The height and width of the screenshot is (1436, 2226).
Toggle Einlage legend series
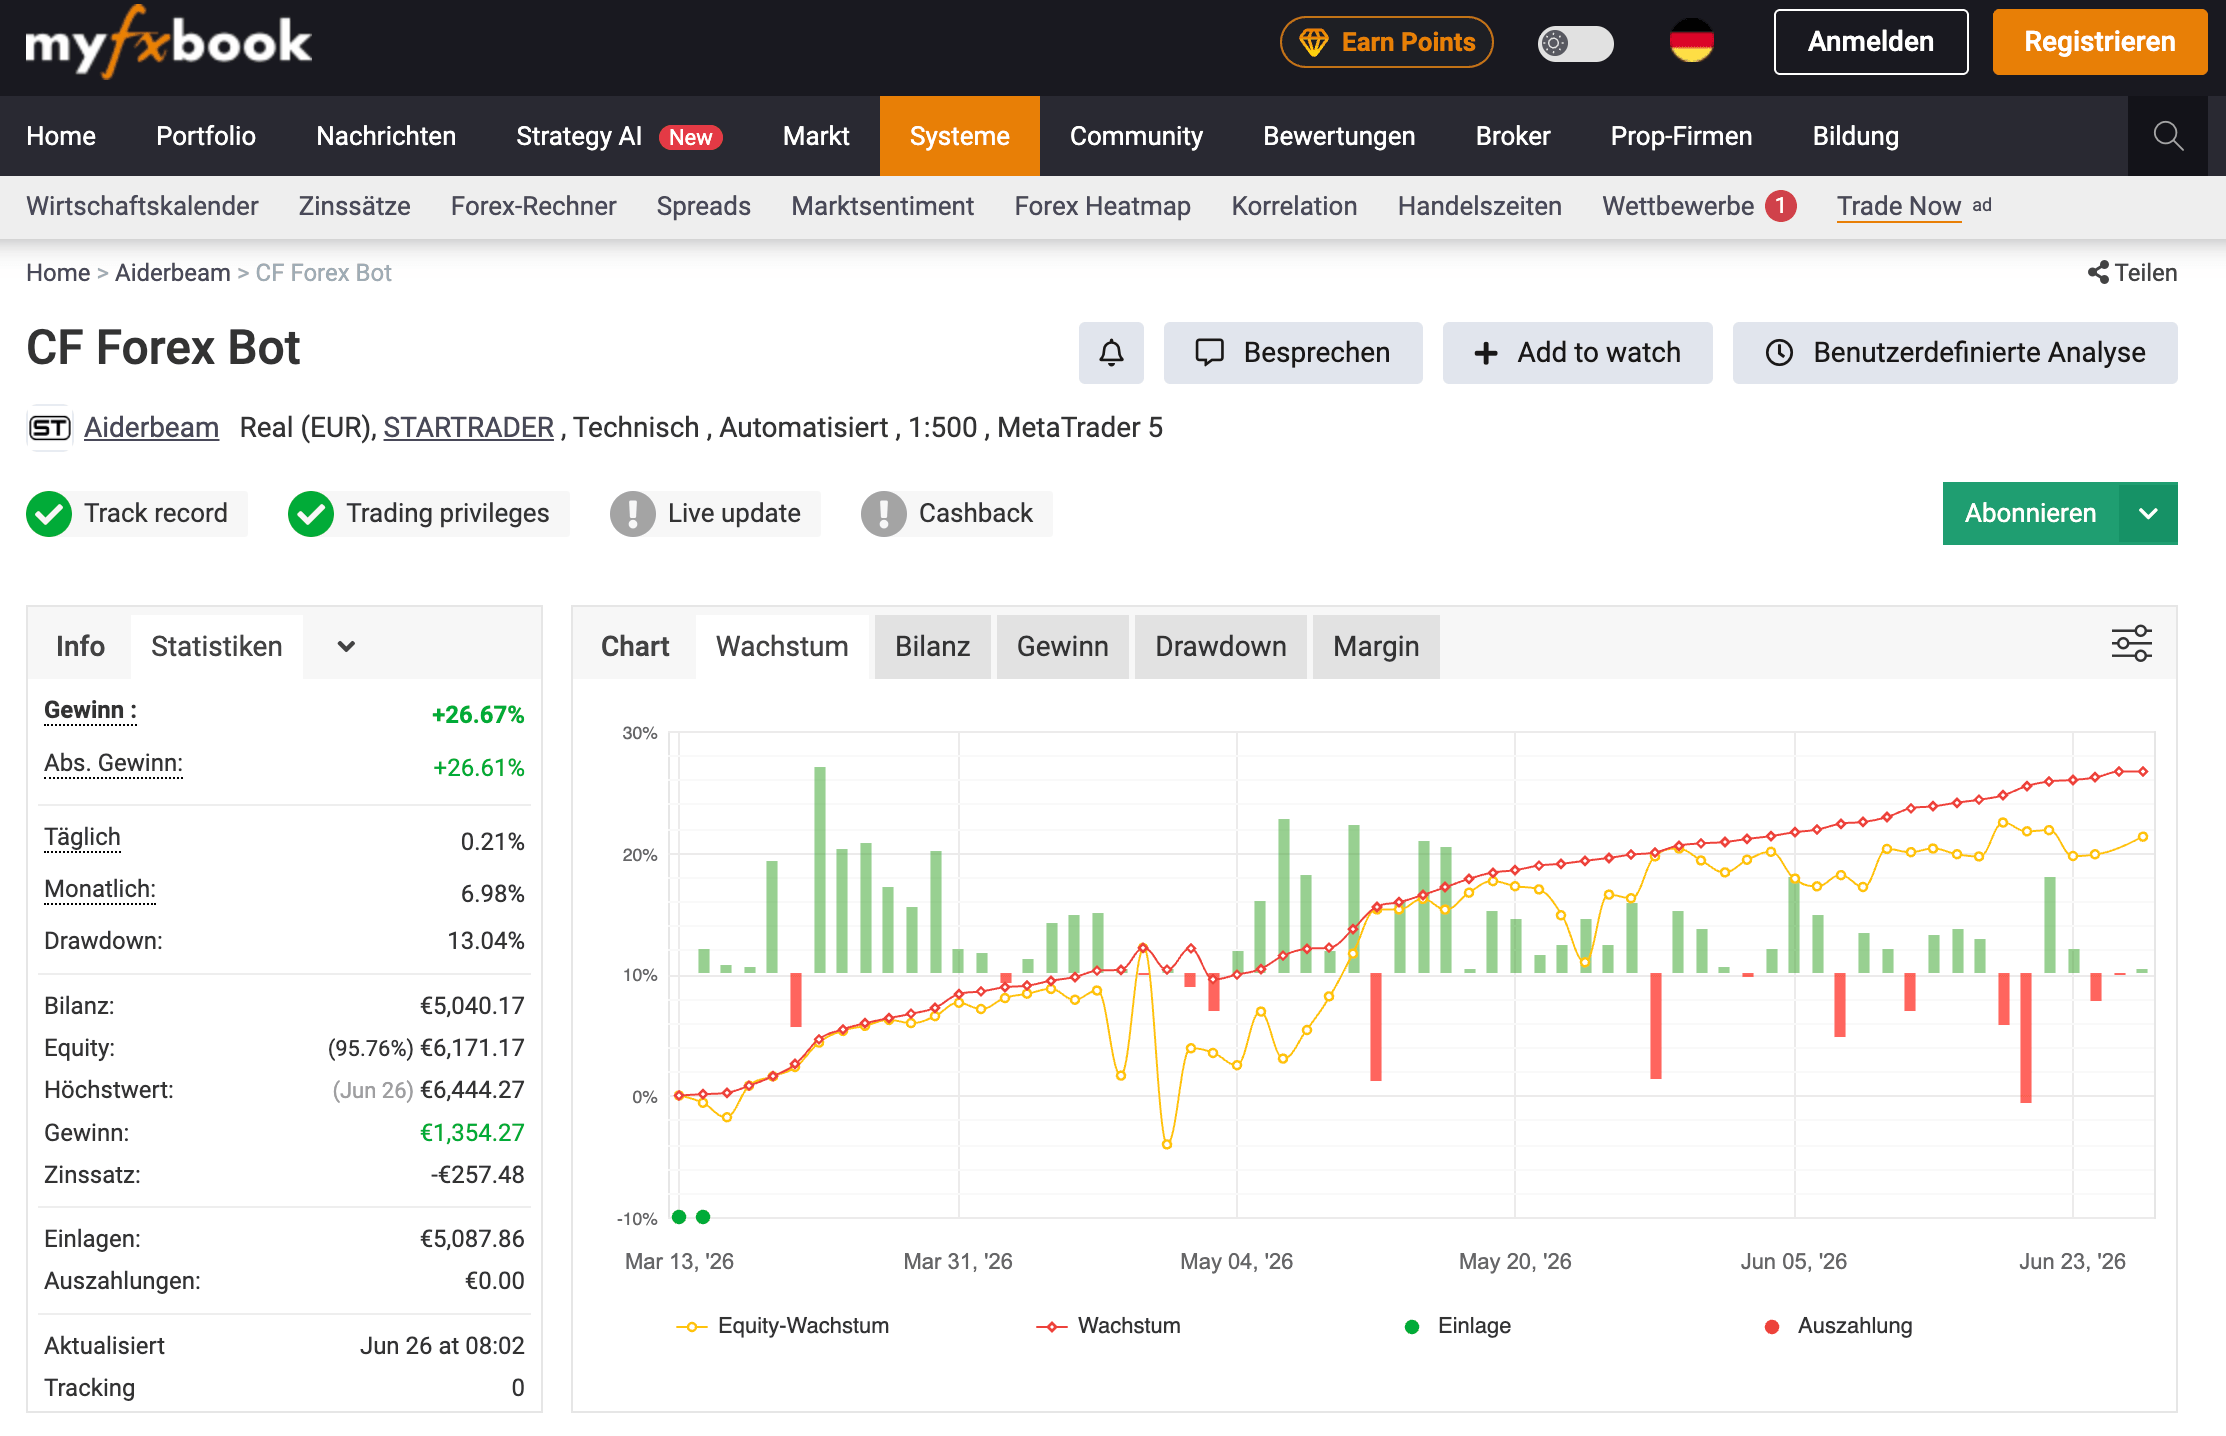(x=1458, y=1326)
